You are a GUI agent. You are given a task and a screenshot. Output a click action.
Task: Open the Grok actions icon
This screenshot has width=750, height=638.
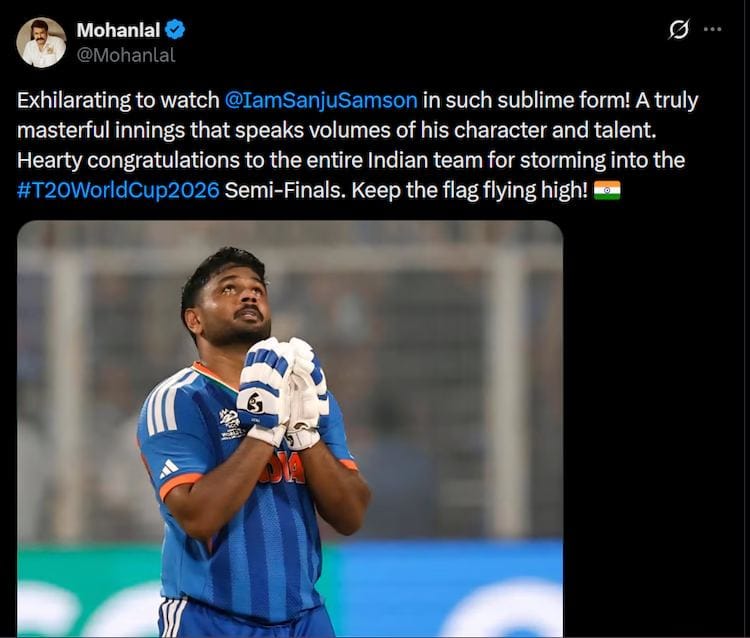(x=679, y=30)
